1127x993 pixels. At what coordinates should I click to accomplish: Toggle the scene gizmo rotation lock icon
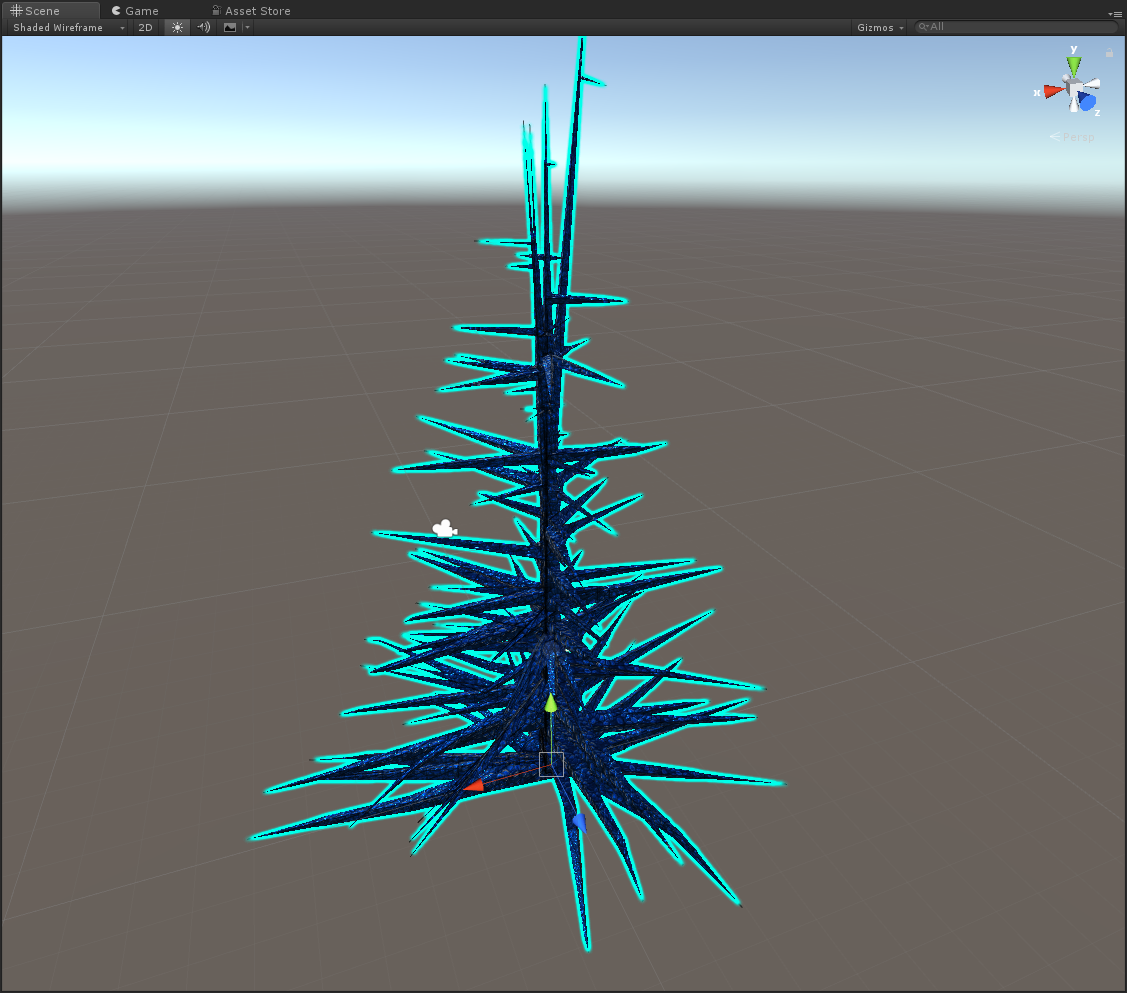pos(1109,53)
